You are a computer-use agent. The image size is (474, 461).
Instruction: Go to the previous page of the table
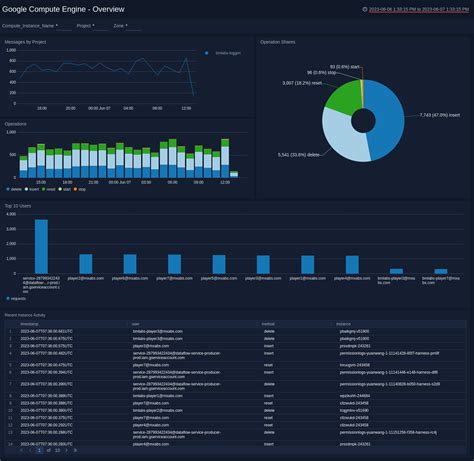coord(30,450)
